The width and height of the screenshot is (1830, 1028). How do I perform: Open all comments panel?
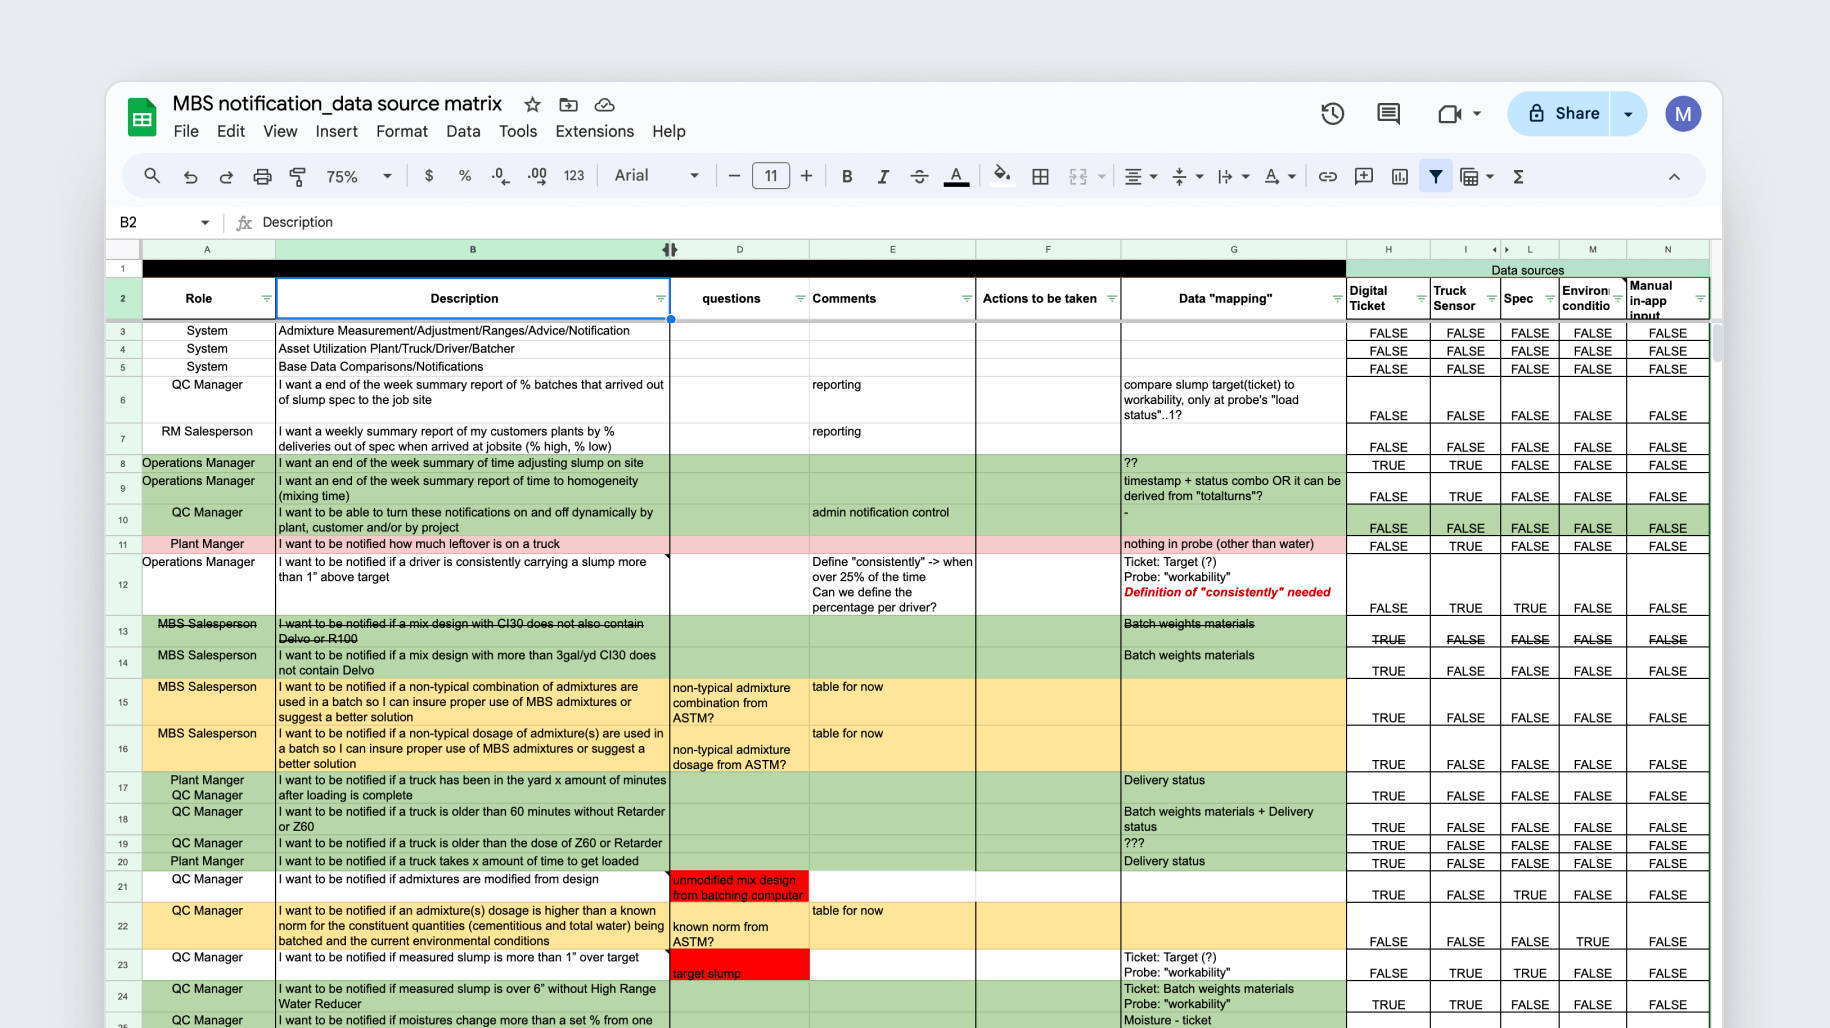[x=1388, y=114]
